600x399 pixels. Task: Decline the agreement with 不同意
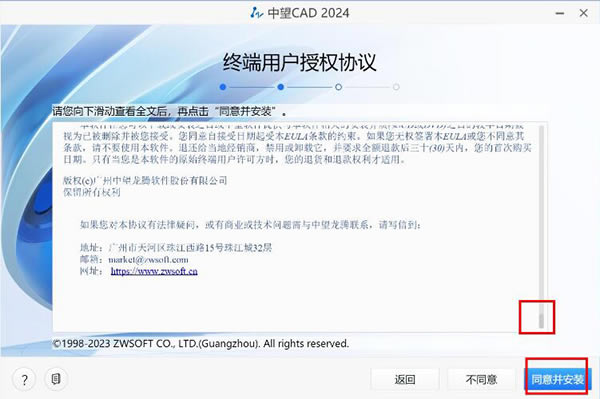481,379
